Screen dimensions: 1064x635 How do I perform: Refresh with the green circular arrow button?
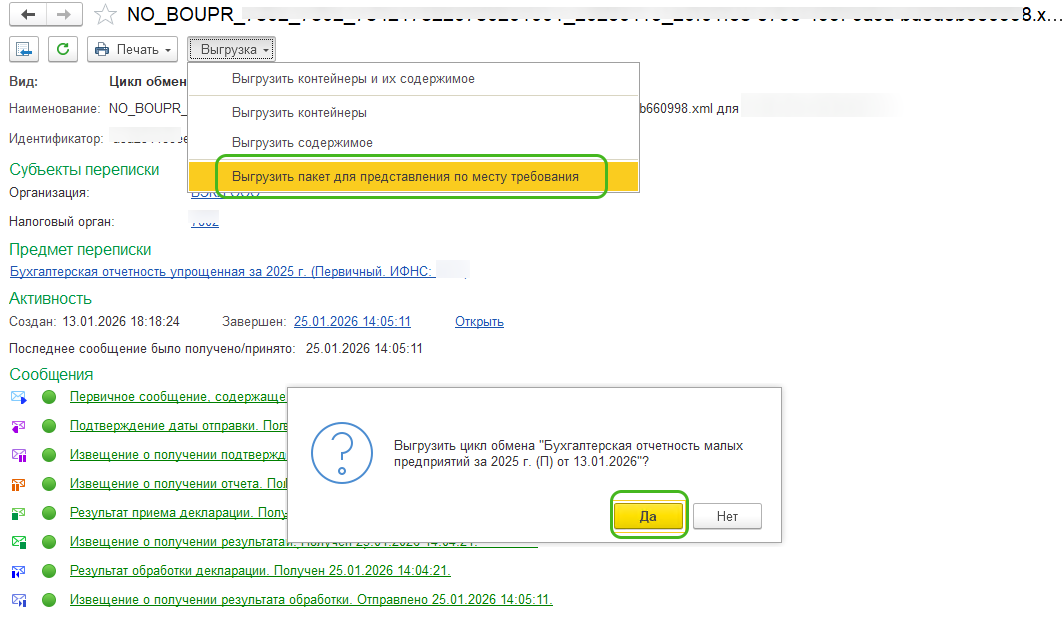tap(63, 50)
